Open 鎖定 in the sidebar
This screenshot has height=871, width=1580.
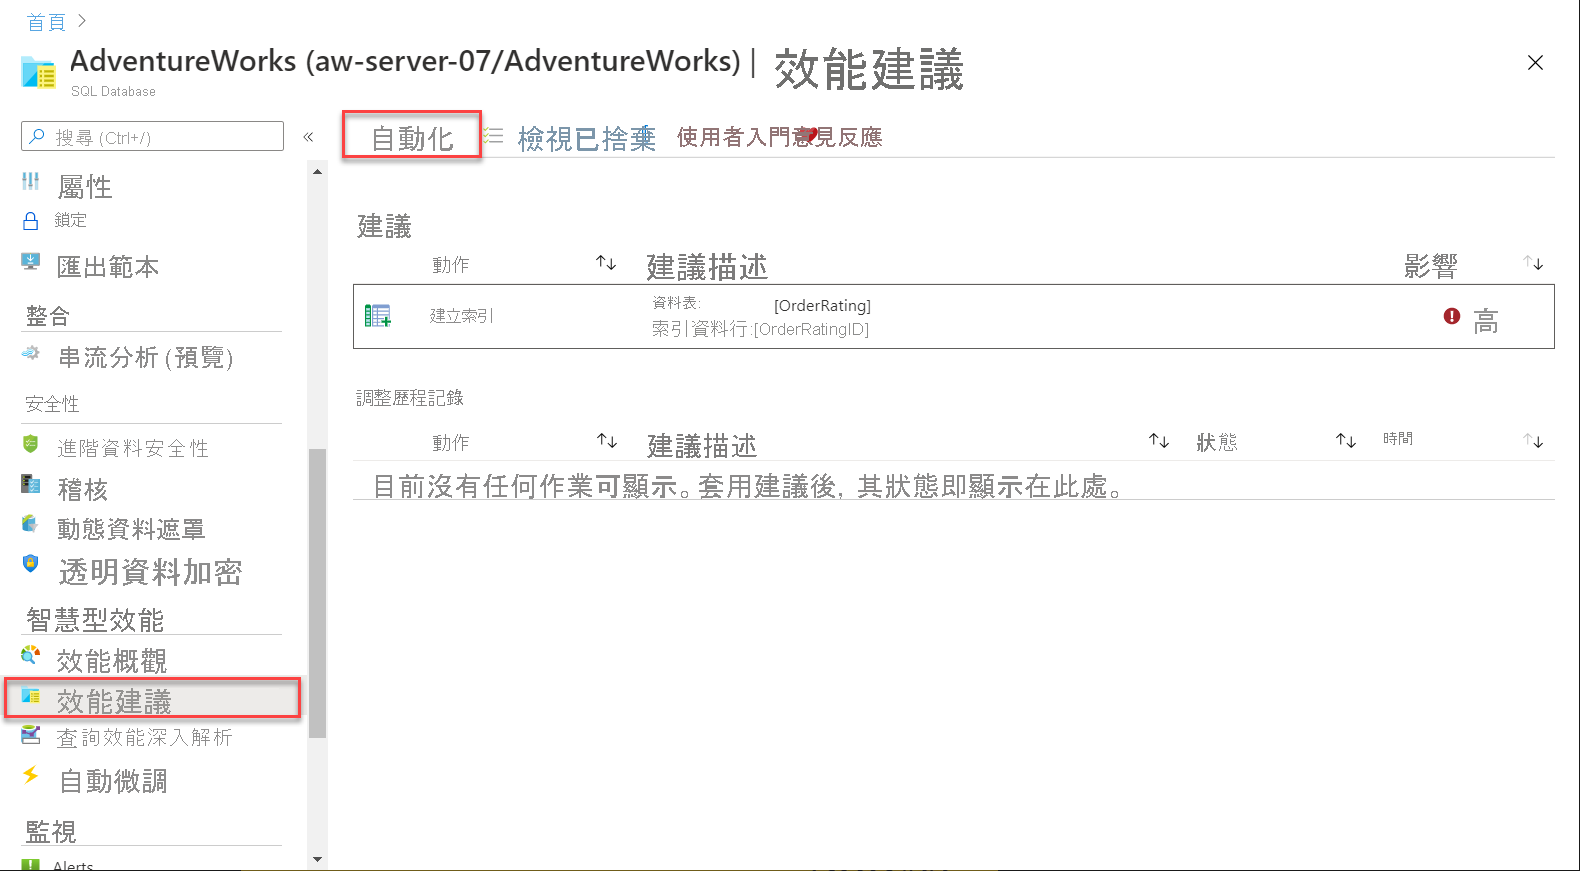click(x=70, y=220)
